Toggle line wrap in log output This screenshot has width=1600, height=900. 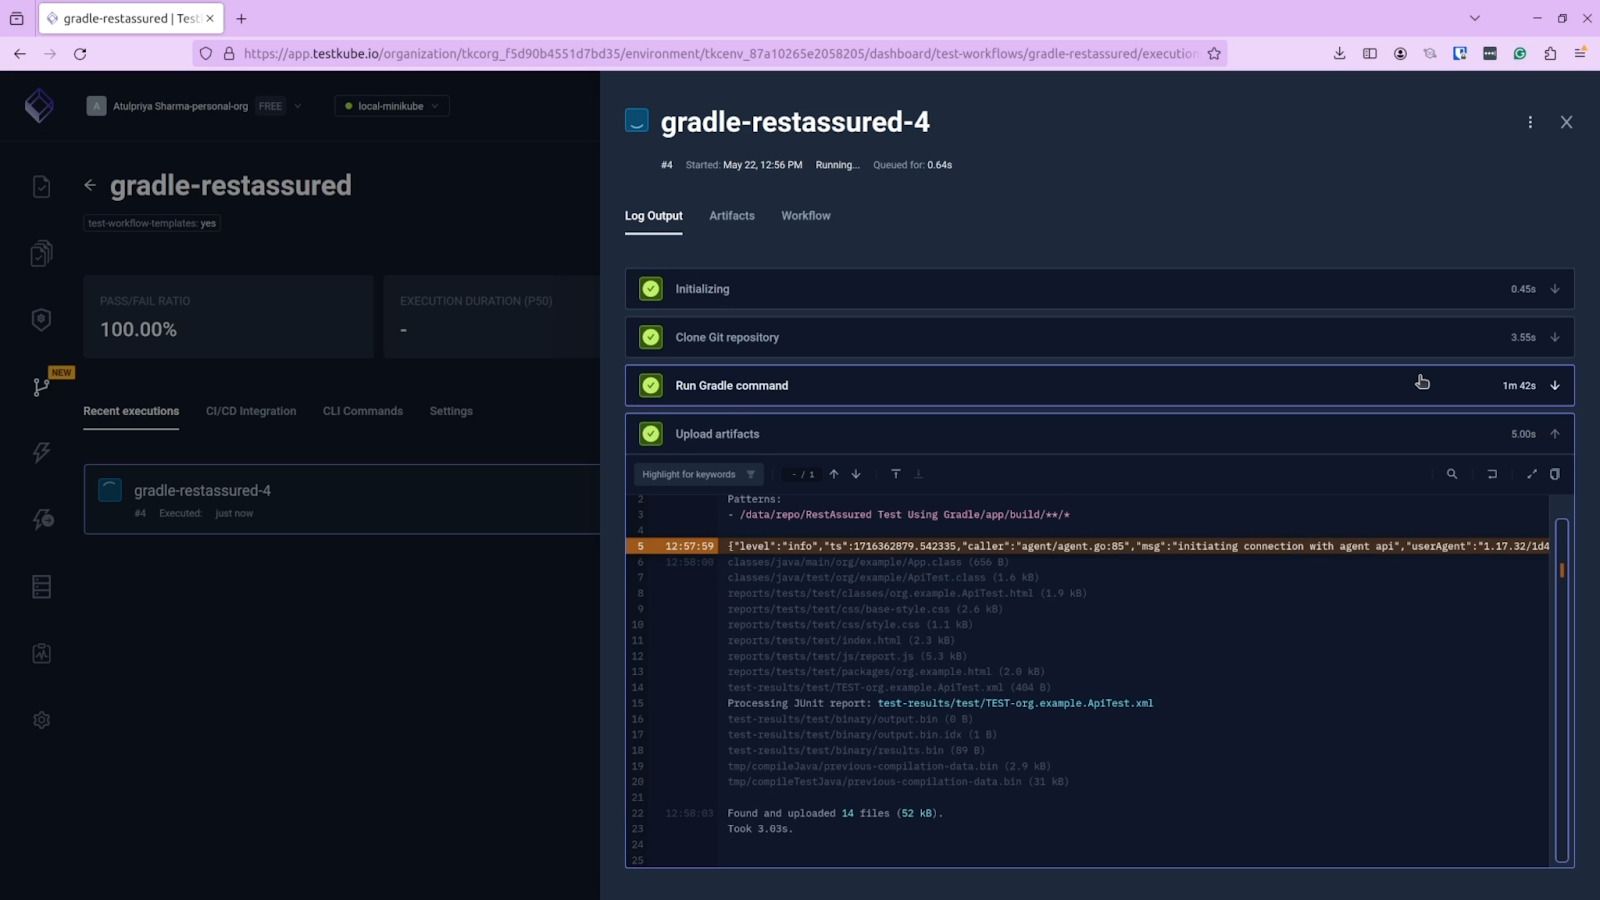click(x=1492, y=474)
